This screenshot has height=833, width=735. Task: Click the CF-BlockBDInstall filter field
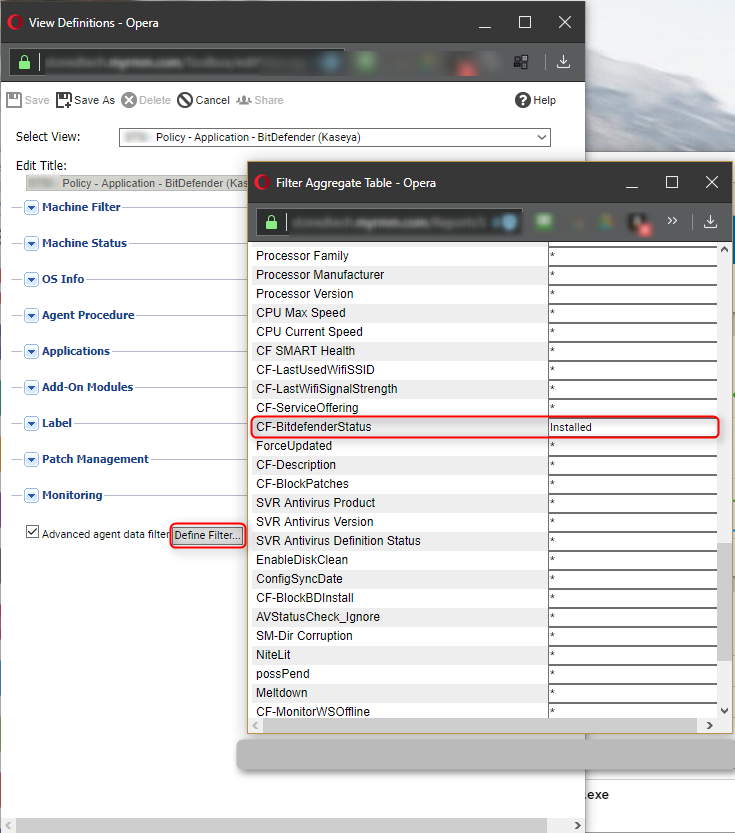click(x=633, y=598)
